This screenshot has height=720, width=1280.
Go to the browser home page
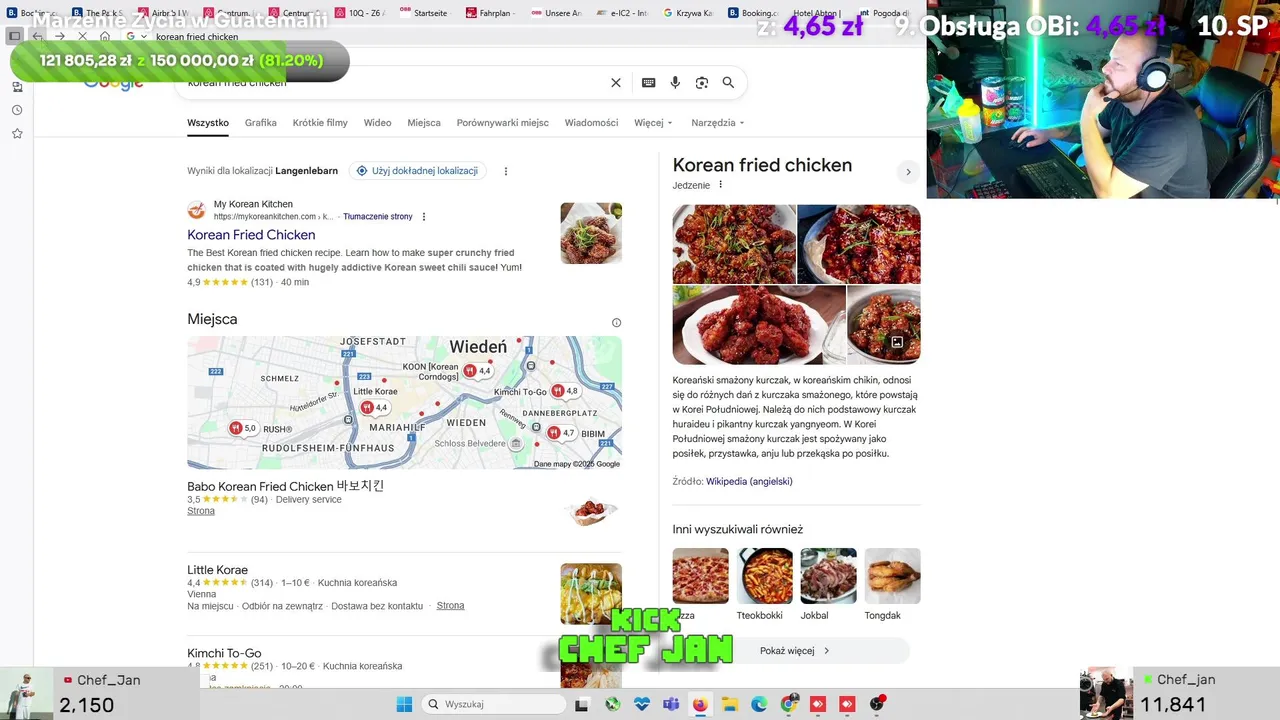105,36
